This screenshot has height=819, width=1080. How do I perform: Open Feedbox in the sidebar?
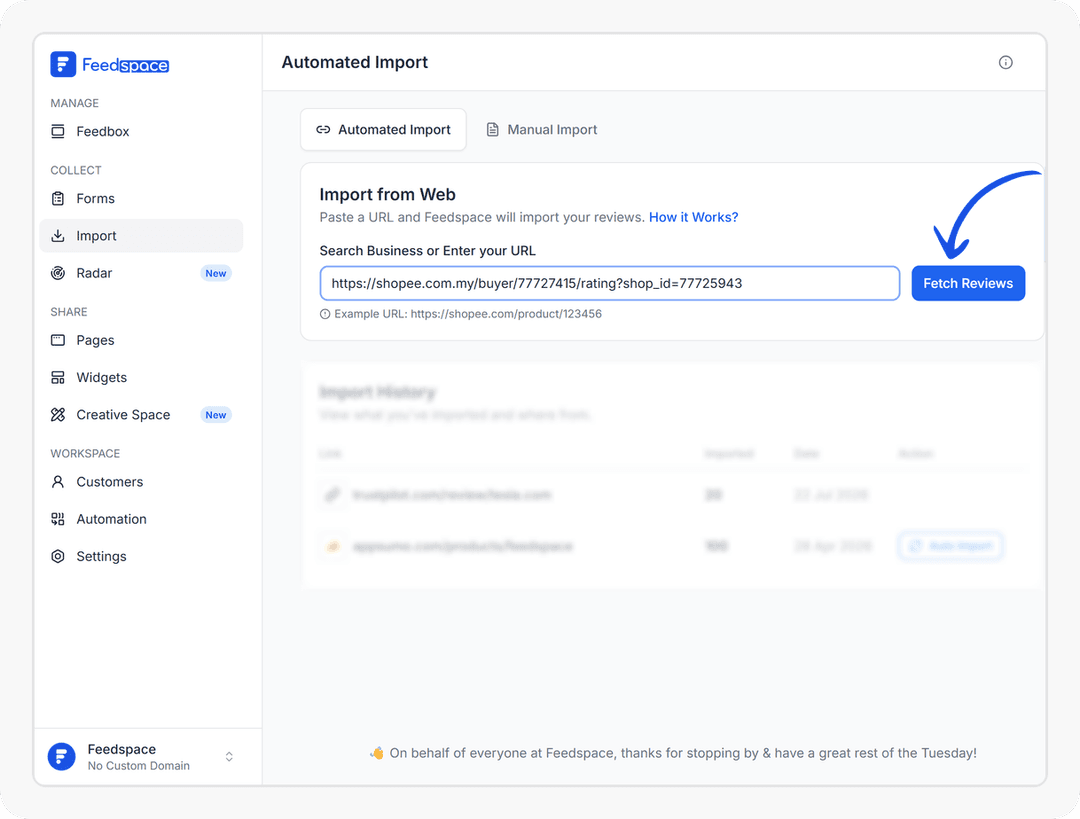(x=141, y=132)
